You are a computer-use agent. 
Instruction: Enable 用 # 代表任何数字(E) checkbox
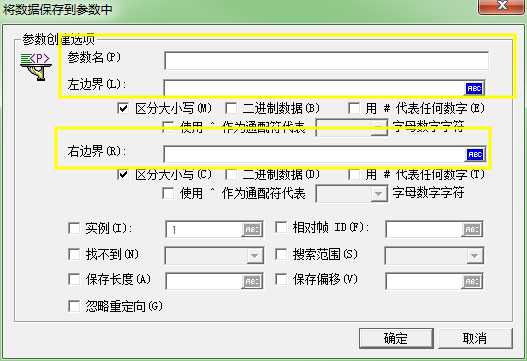tap(354, 108)
